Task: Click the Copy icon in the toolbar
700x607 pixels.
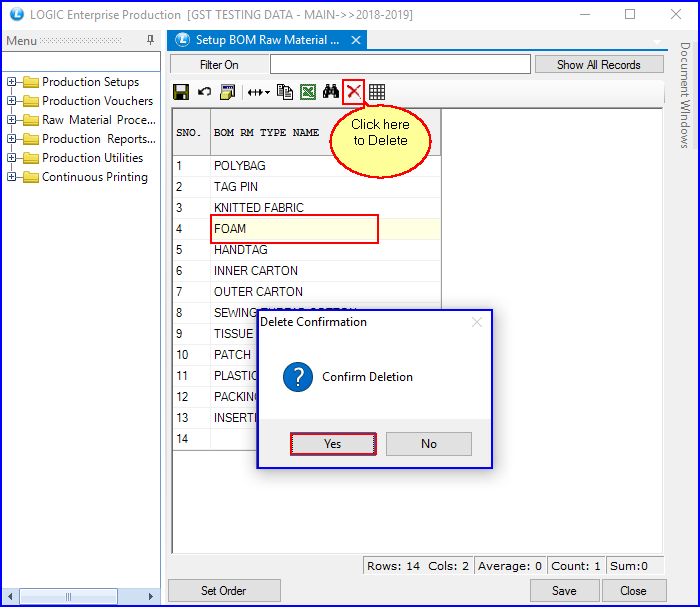Action: click(285, 92)
